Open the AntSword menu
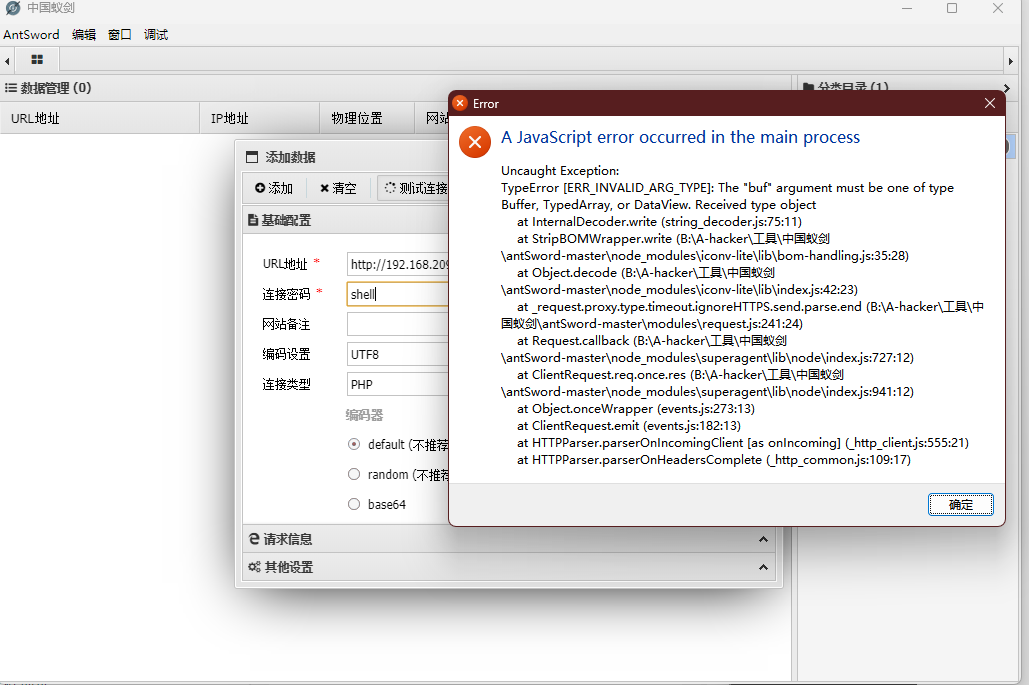Screen dimensions: 1029x685 point(31,34)
